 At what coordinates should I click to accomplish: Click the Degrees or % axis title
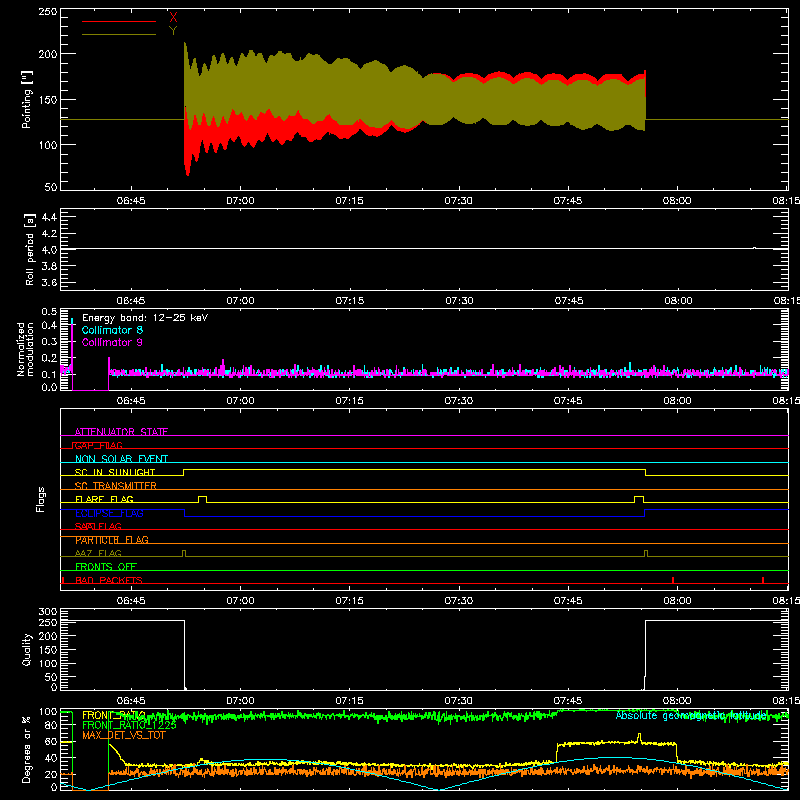click(27, 749)
